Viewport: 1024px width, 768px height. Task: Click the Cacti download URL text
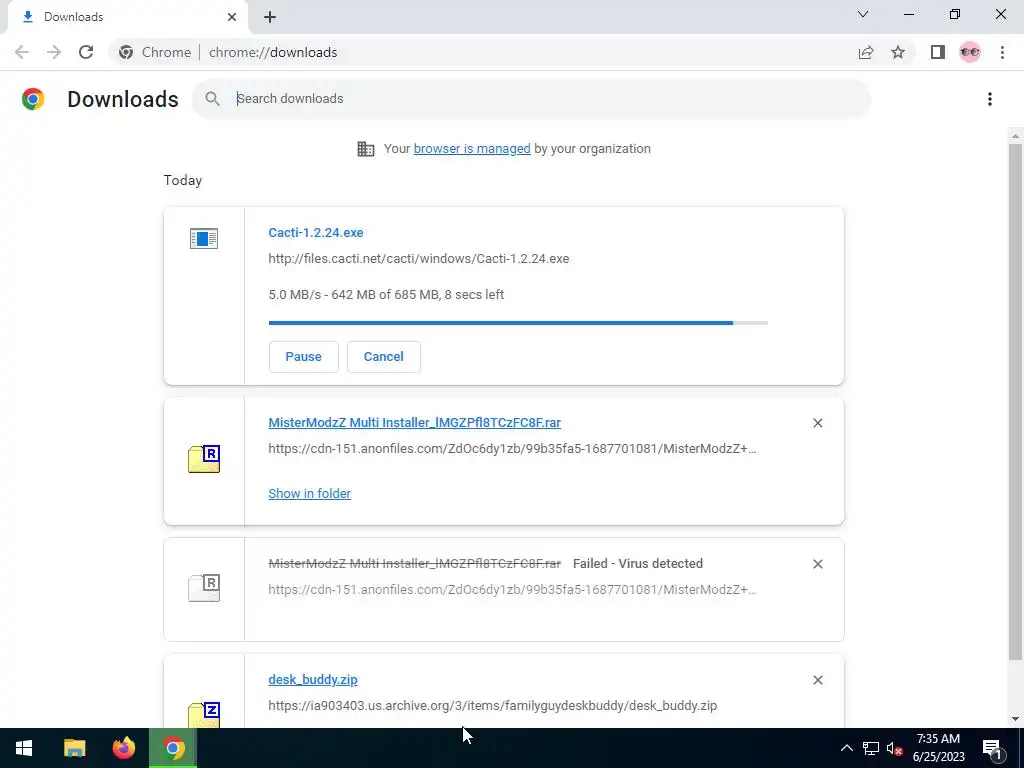tap(419, 259)
